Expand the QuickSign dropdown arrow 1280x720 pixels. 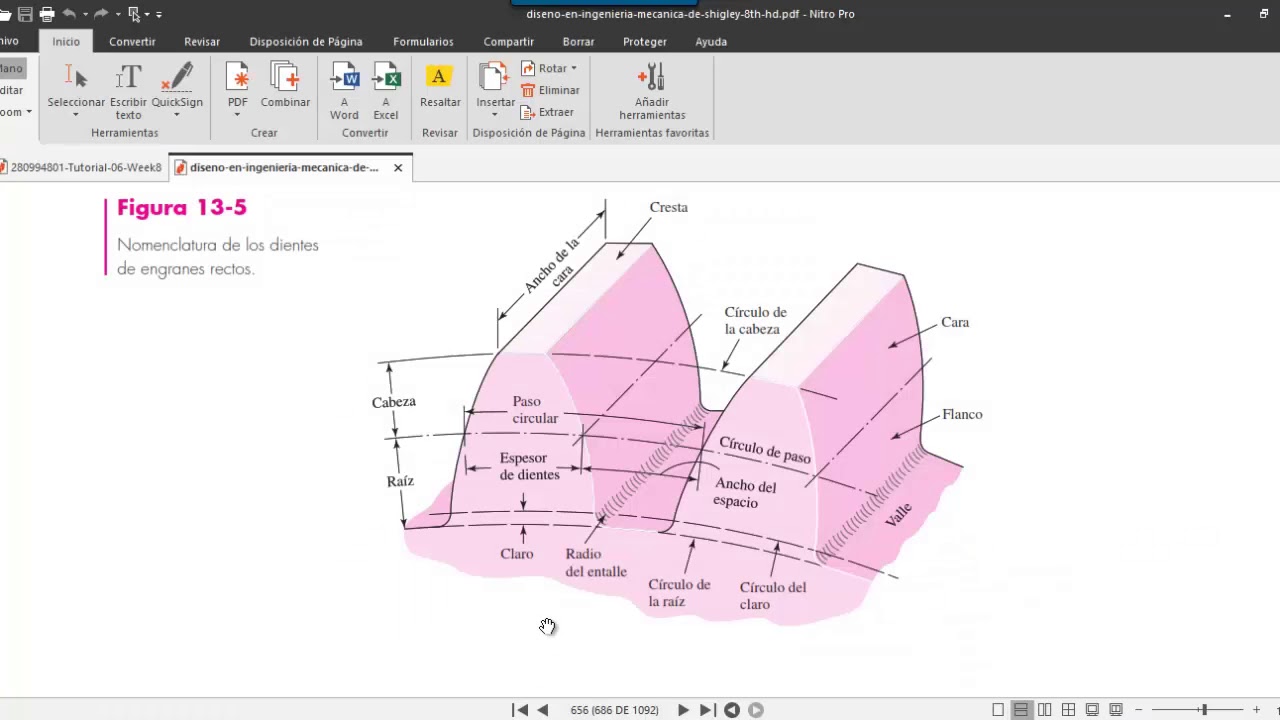(x=177, y=115)
